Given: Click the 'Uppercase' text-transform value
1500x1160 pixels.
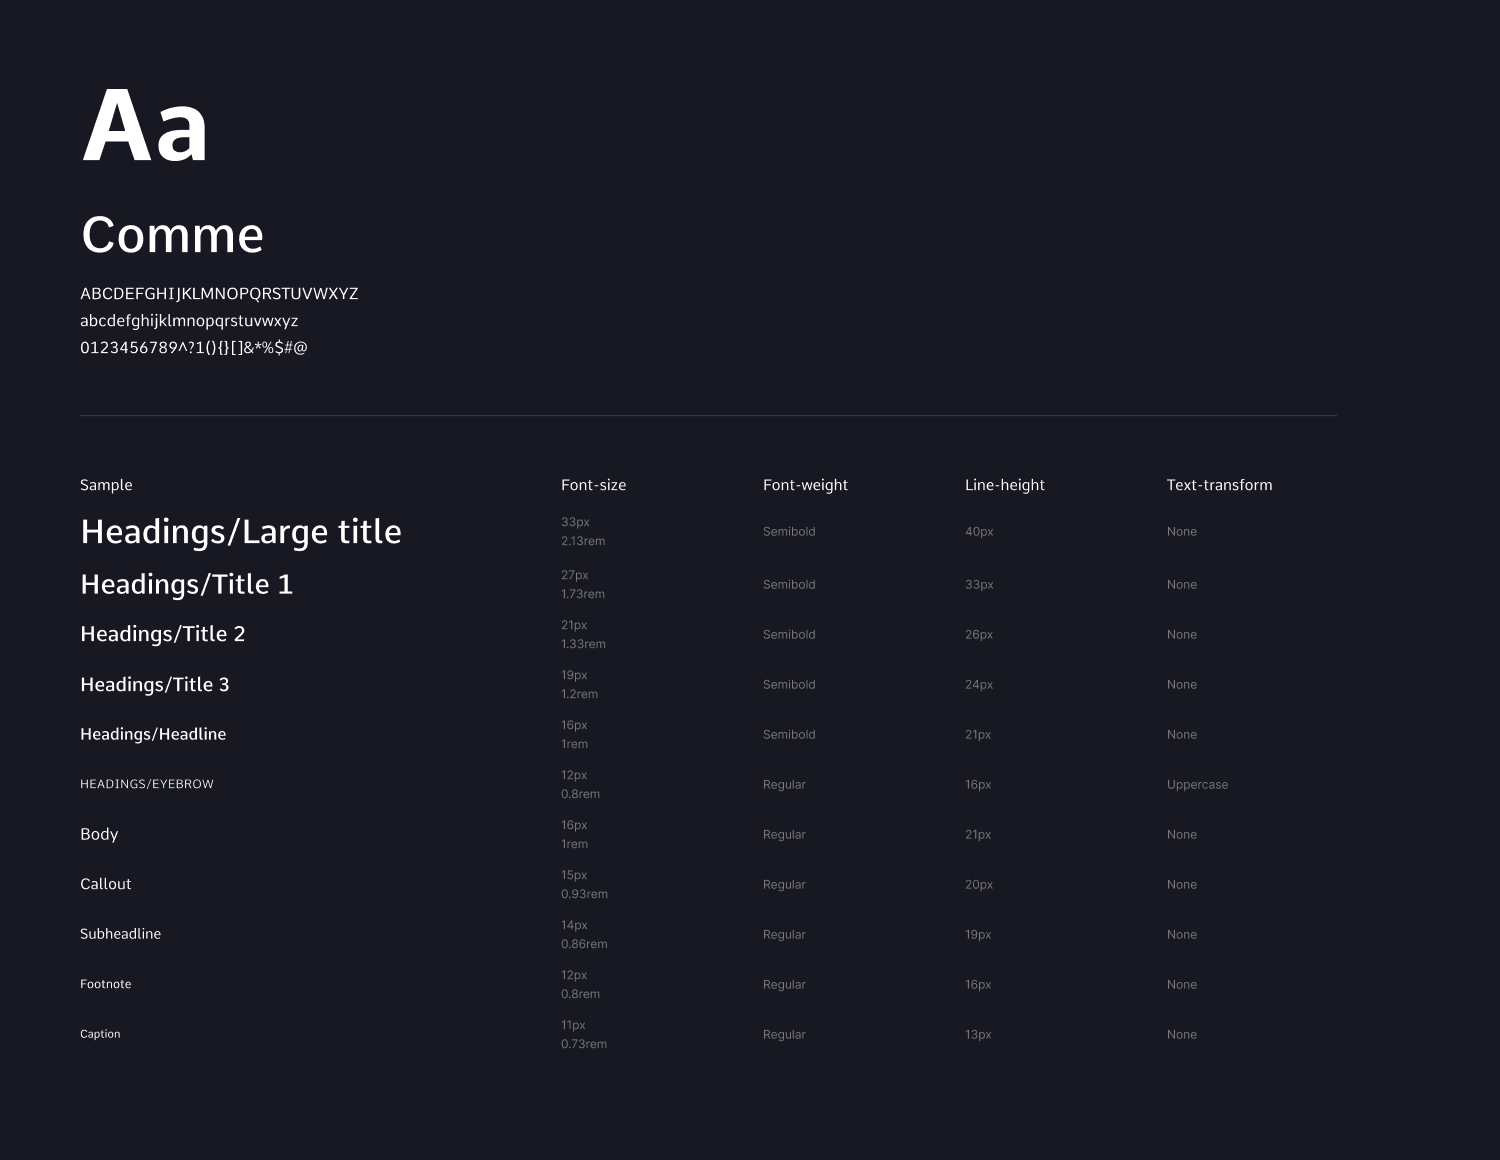Looking at the screenshot, I should 1197,785.
